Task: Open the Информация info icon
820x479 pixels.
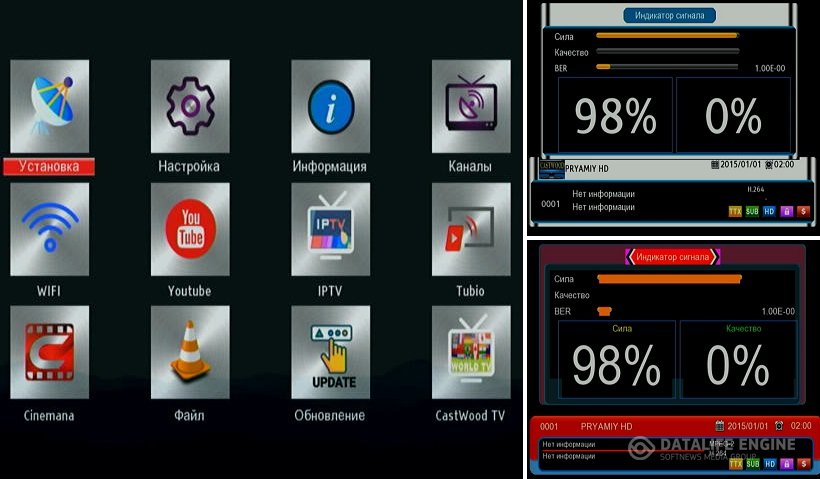Action: 331,106
